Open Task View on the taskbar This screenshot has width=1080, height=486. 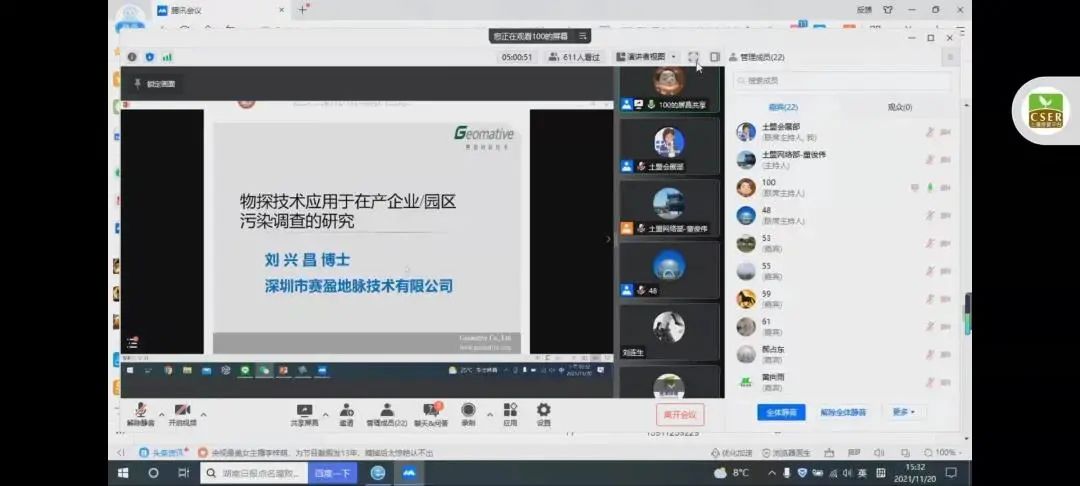183,473
